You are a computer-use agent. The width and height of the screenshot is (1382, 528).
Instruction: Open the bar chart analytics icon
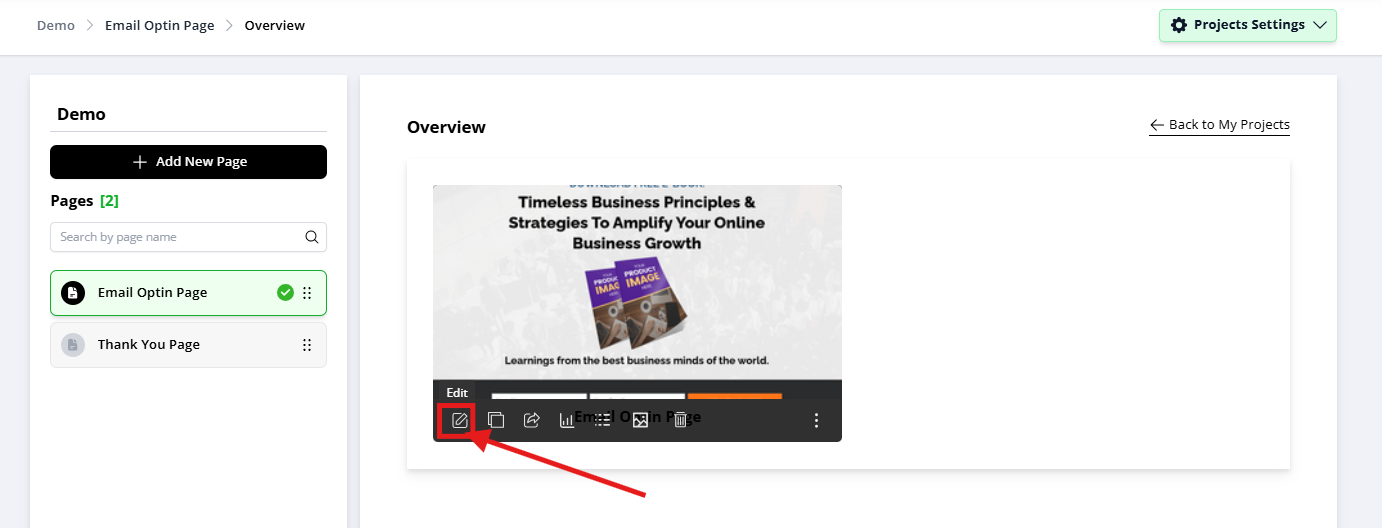(x=567, y=420)
